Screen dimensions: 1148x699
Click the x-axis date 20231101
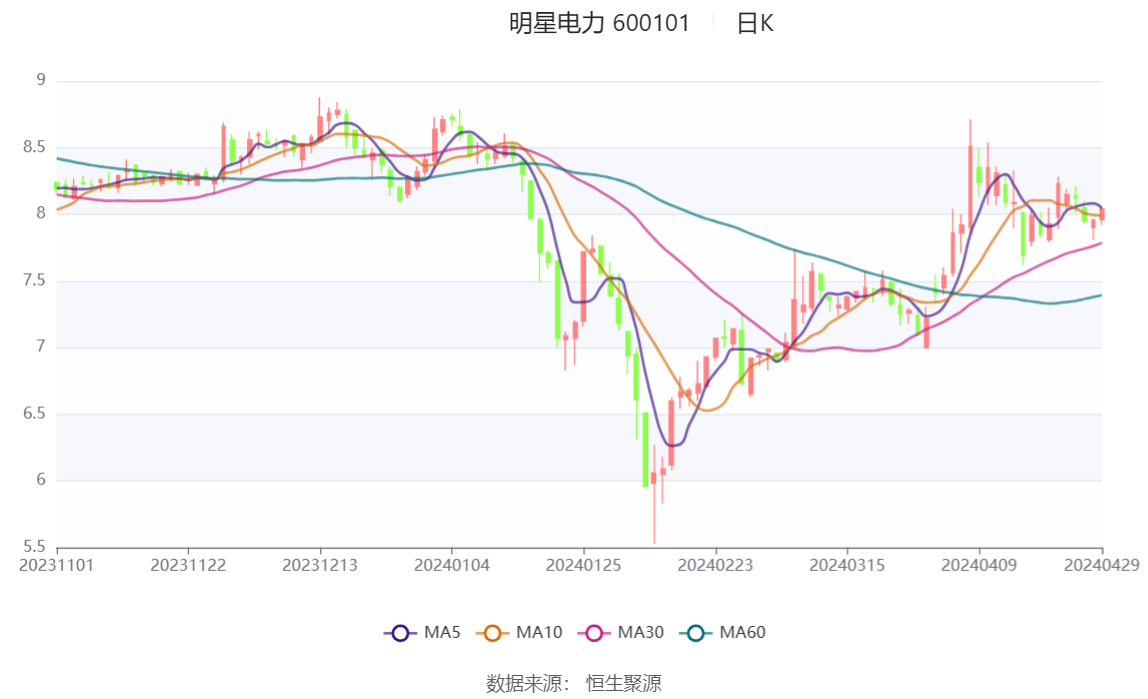[x=56, y=566]
